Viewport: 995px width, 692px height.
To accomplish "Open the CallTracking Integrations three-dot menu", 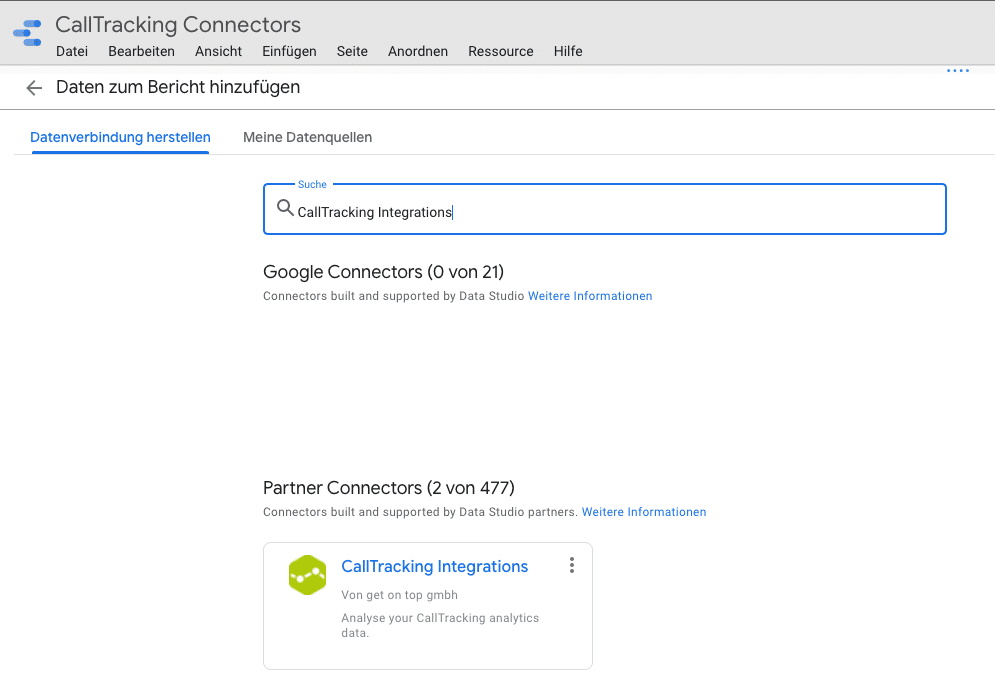I will (x=571, y=566).
